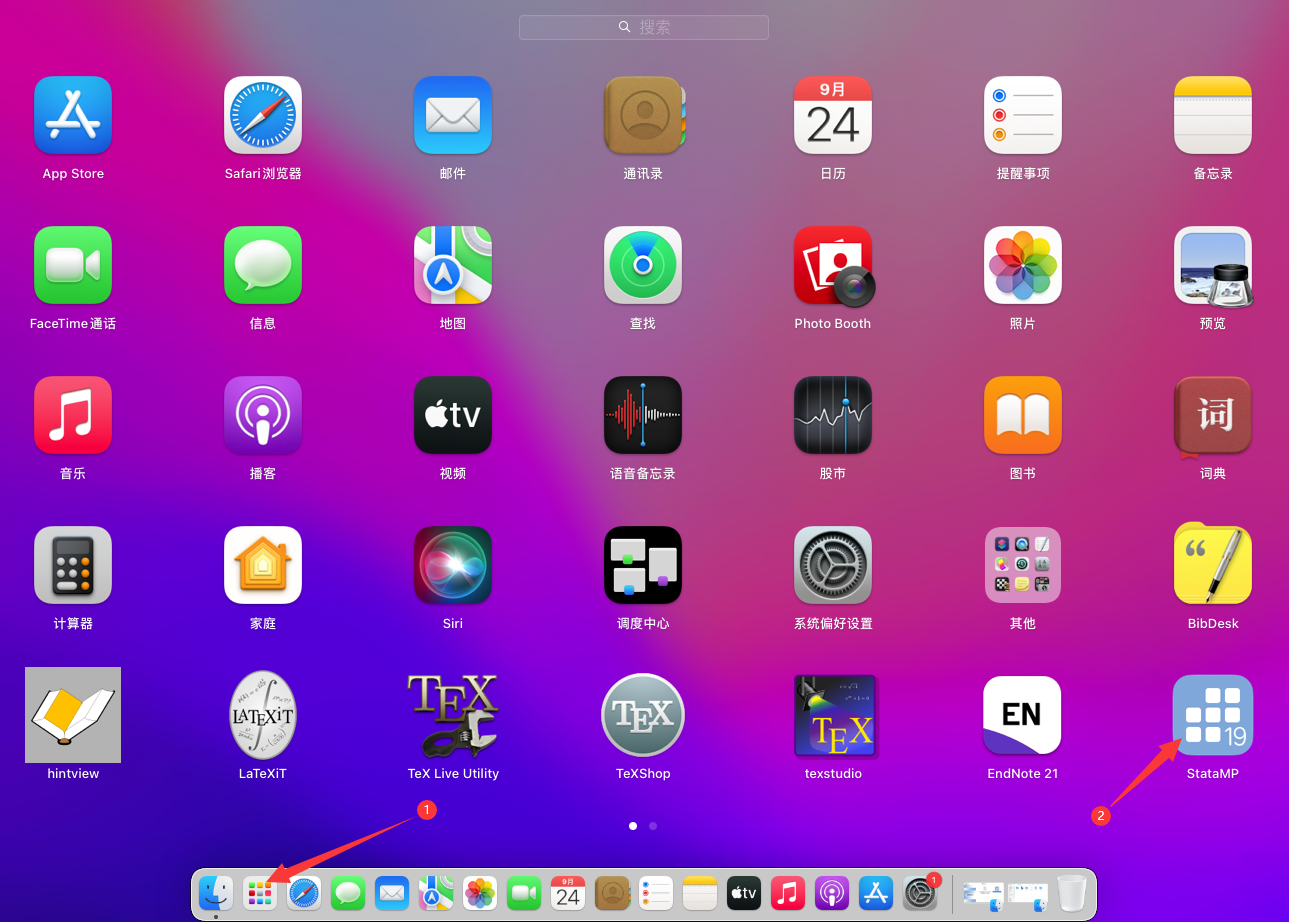1289x922 pixels.
Task: Open FaceTime from the Dock
Action: coord(524,892)
